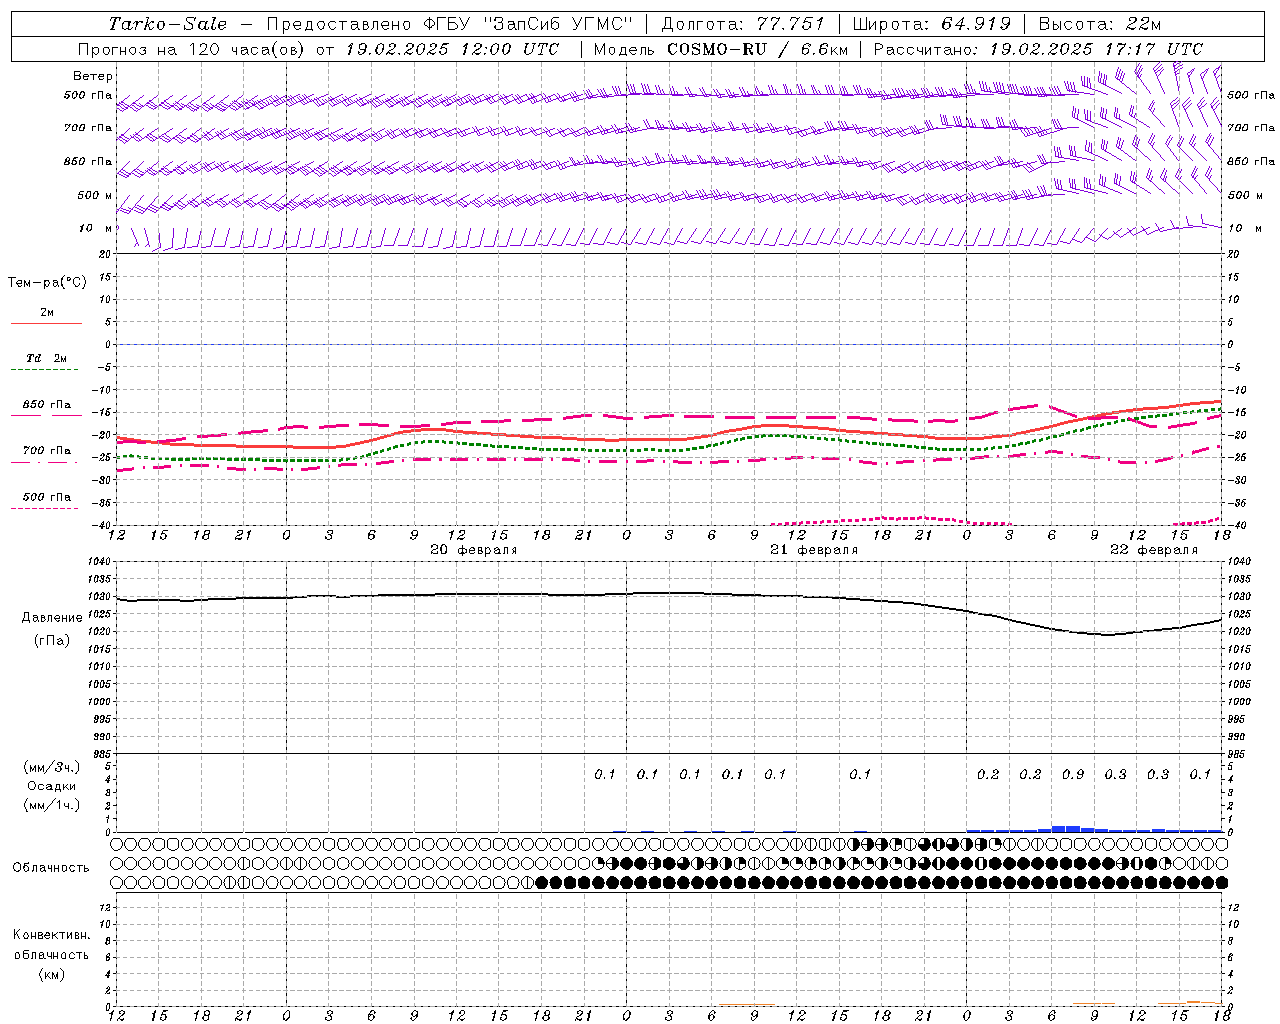
Task: Click the "Давление" pressure label
Action: tap(52, 618)
